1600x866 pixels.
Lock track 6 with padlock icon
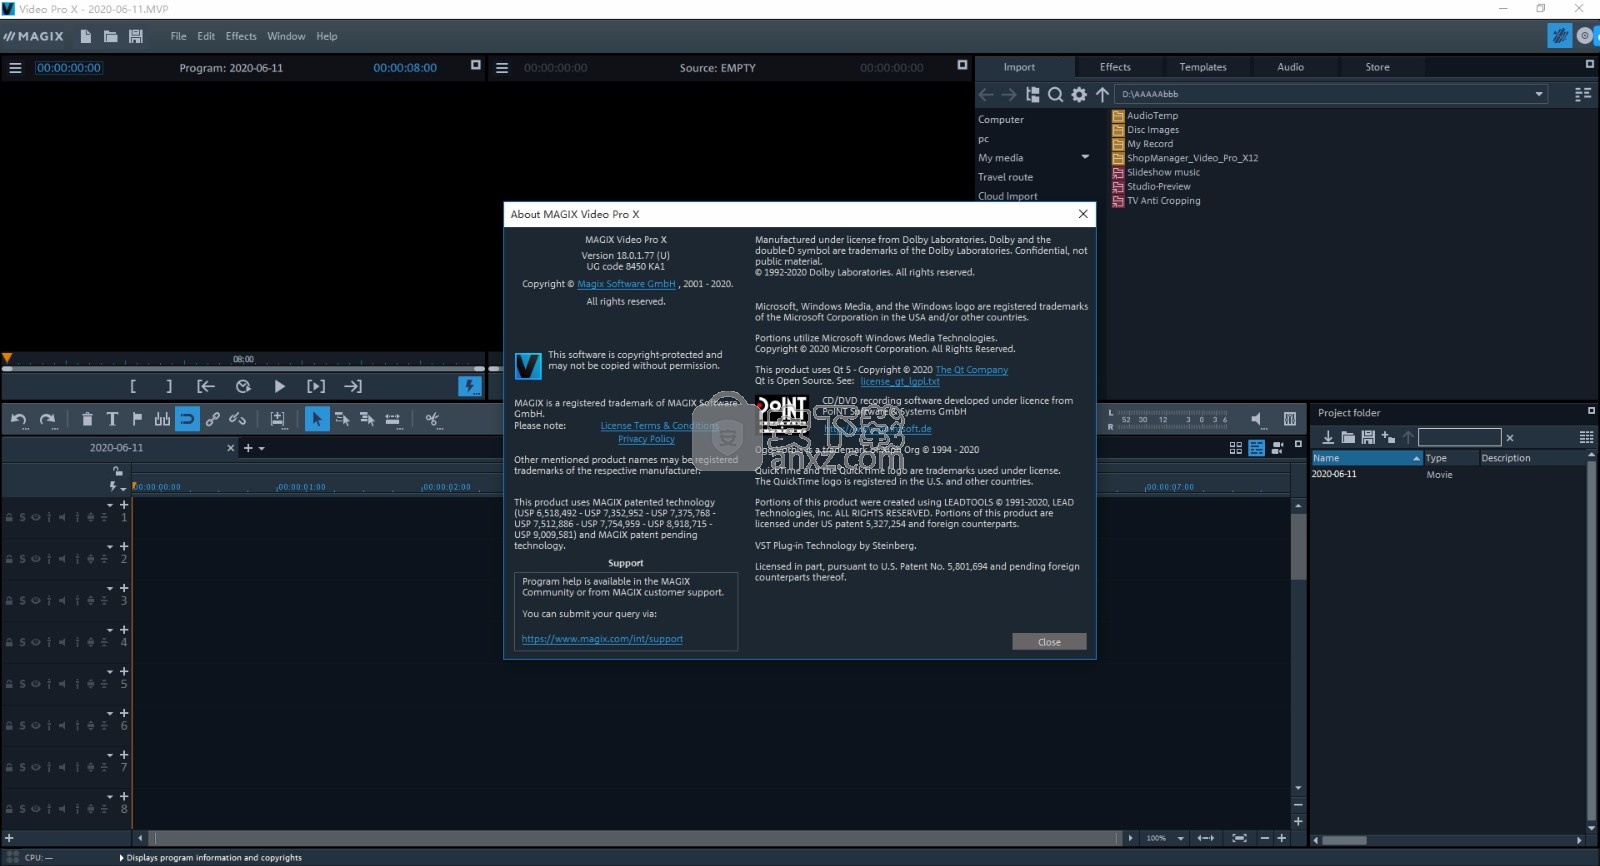click(x=9, y=726)
